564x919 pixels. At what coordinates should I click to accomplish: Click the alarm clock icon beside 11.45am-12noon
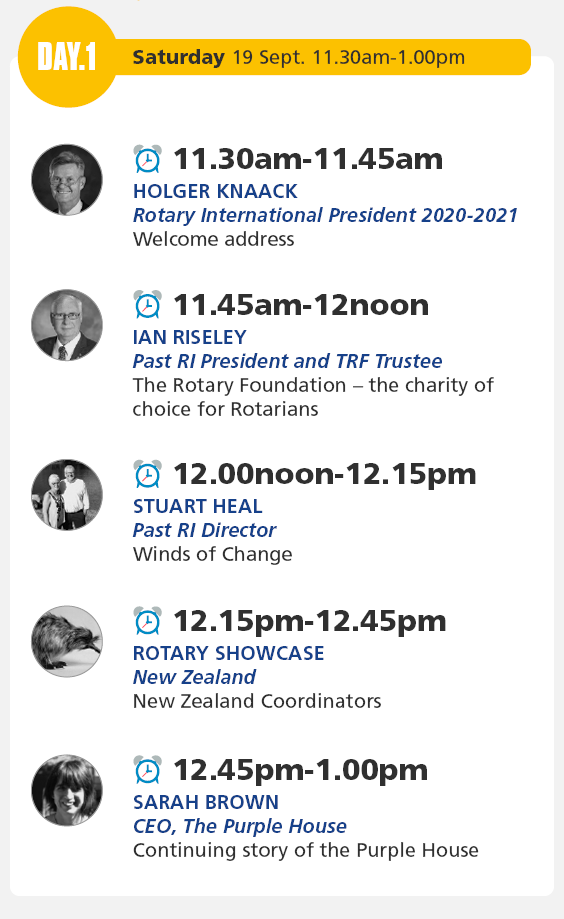point(148,305)
